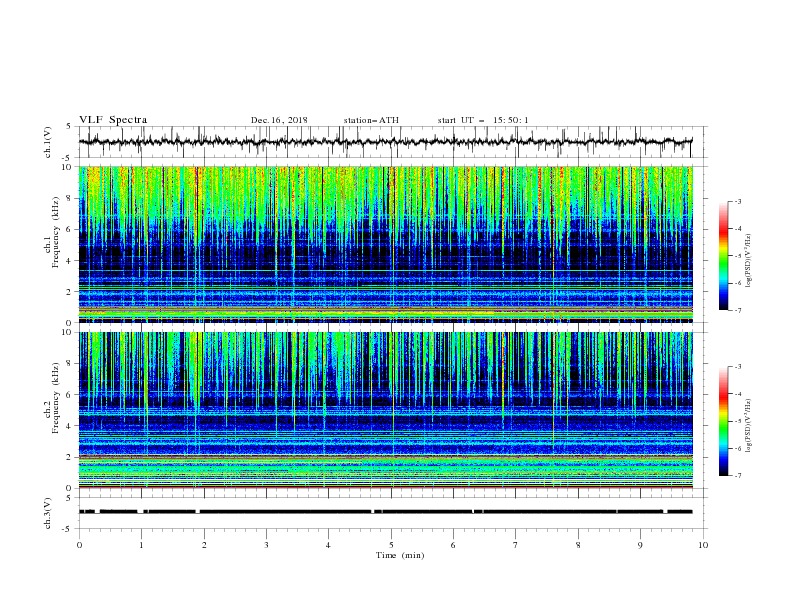
Task: Click the lower log(PSD) colorbar label
Action: click(x=749, y=426)
